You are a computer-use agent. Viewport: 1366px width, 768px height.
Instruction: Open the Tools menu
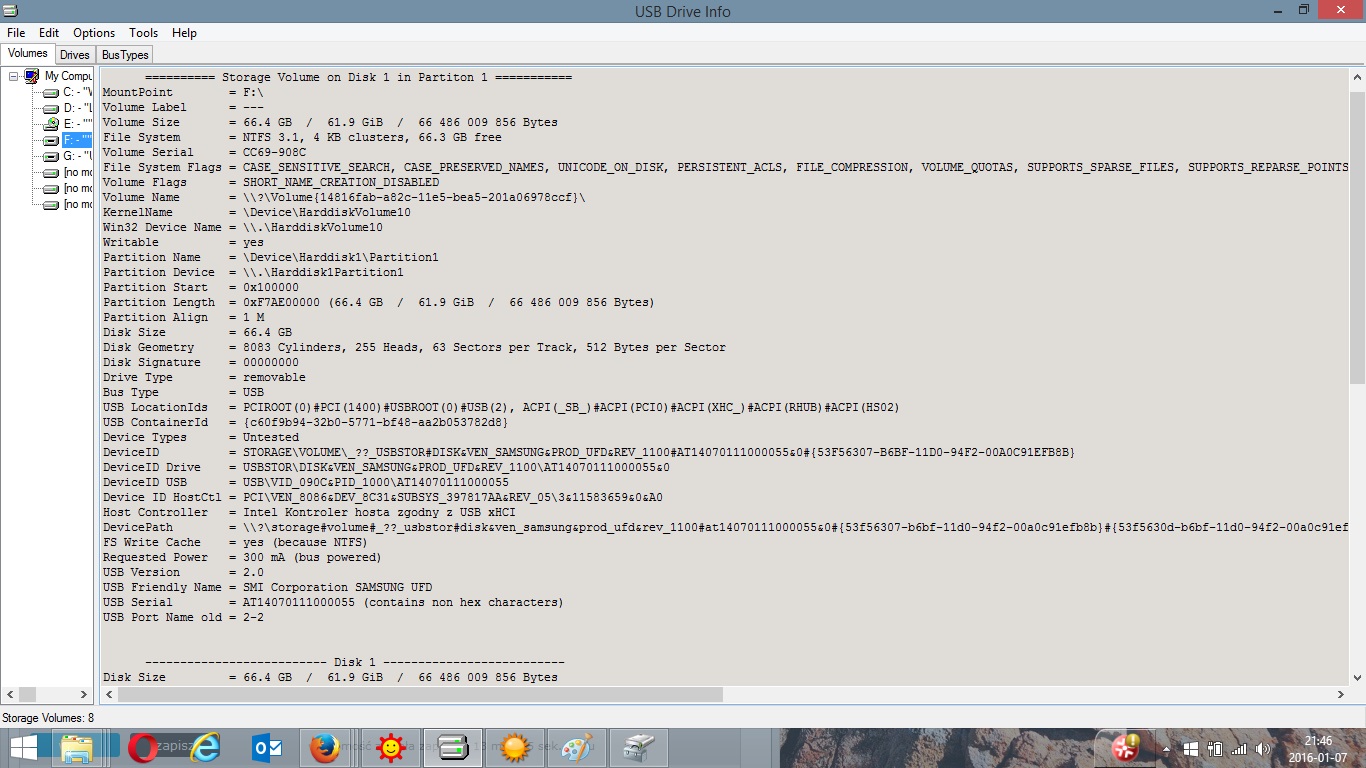[x=144, y=33]
